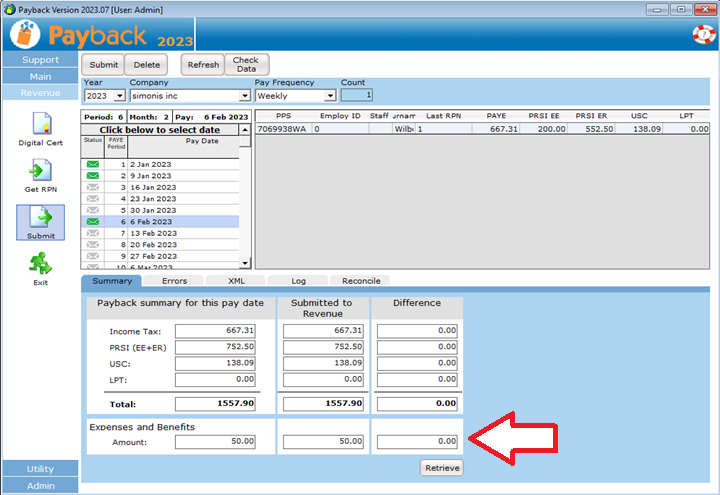Image resolution: width=720 pixels, height=495 pixels.
Task: Switch to the Errors tab
Action: click(x=174, y=281)
